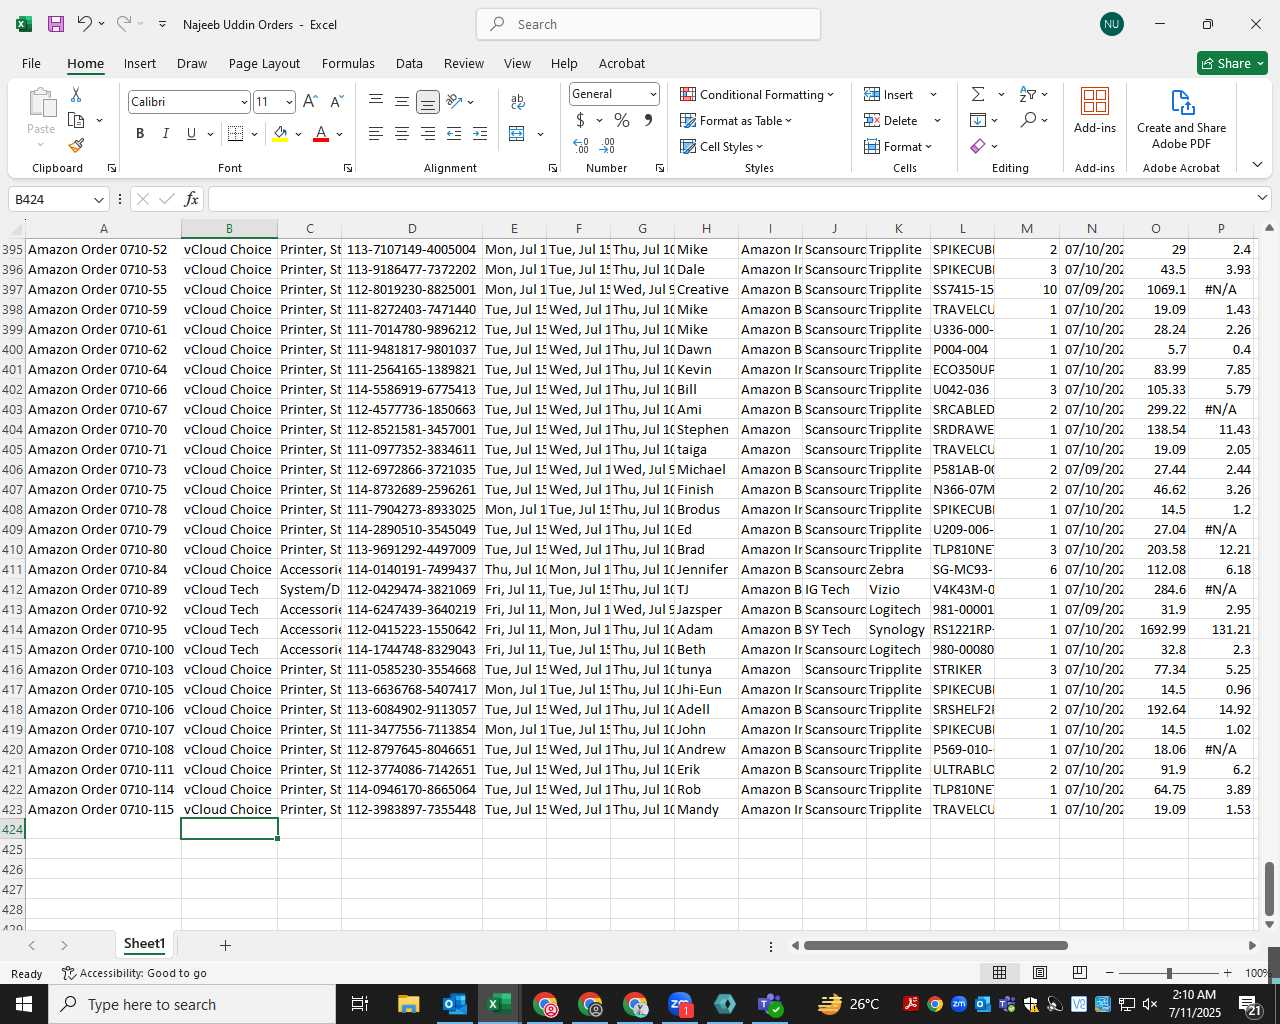This screenshot has width=1280, height=1024.
Task: Click the Share button
Action: click(x=1232, y=63)
